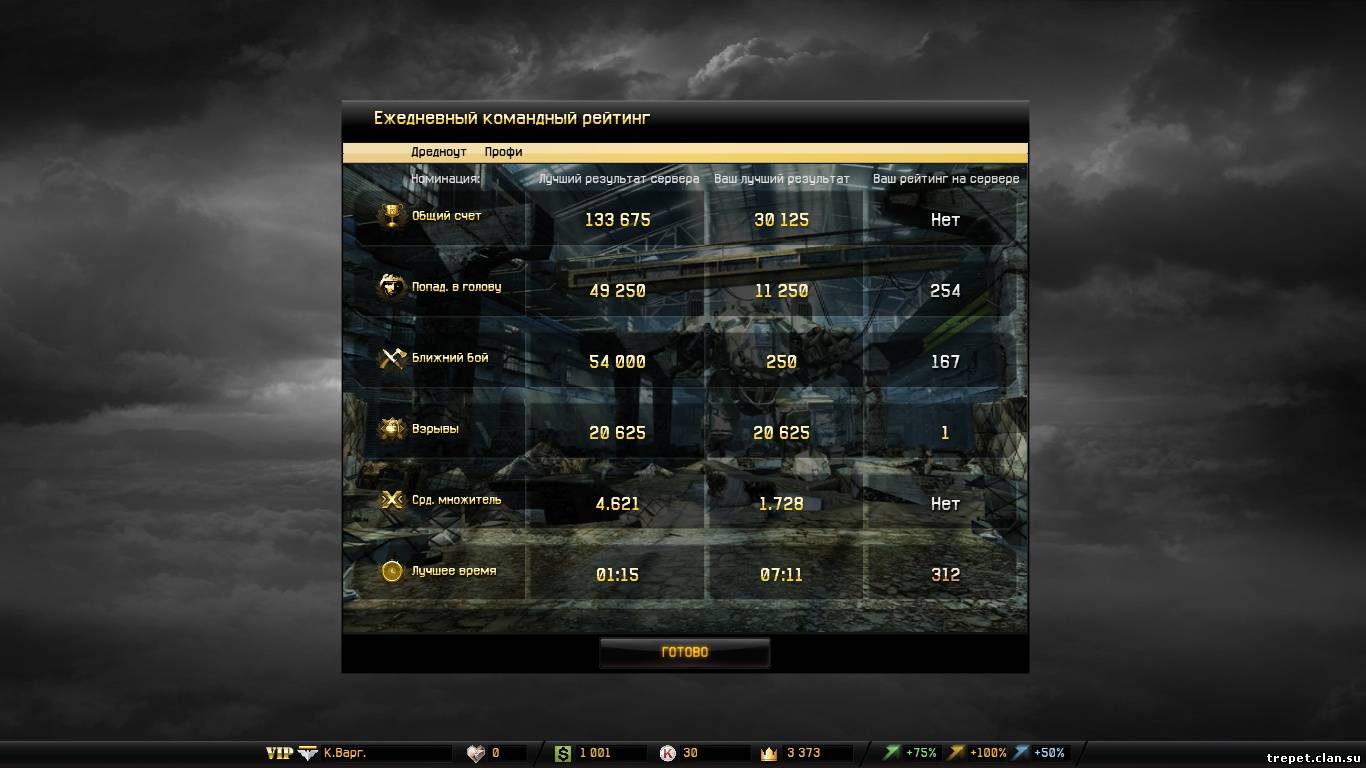The image size is (1366, 768).
Task: Click the player name К.Варг.
Action: point(345,753)
